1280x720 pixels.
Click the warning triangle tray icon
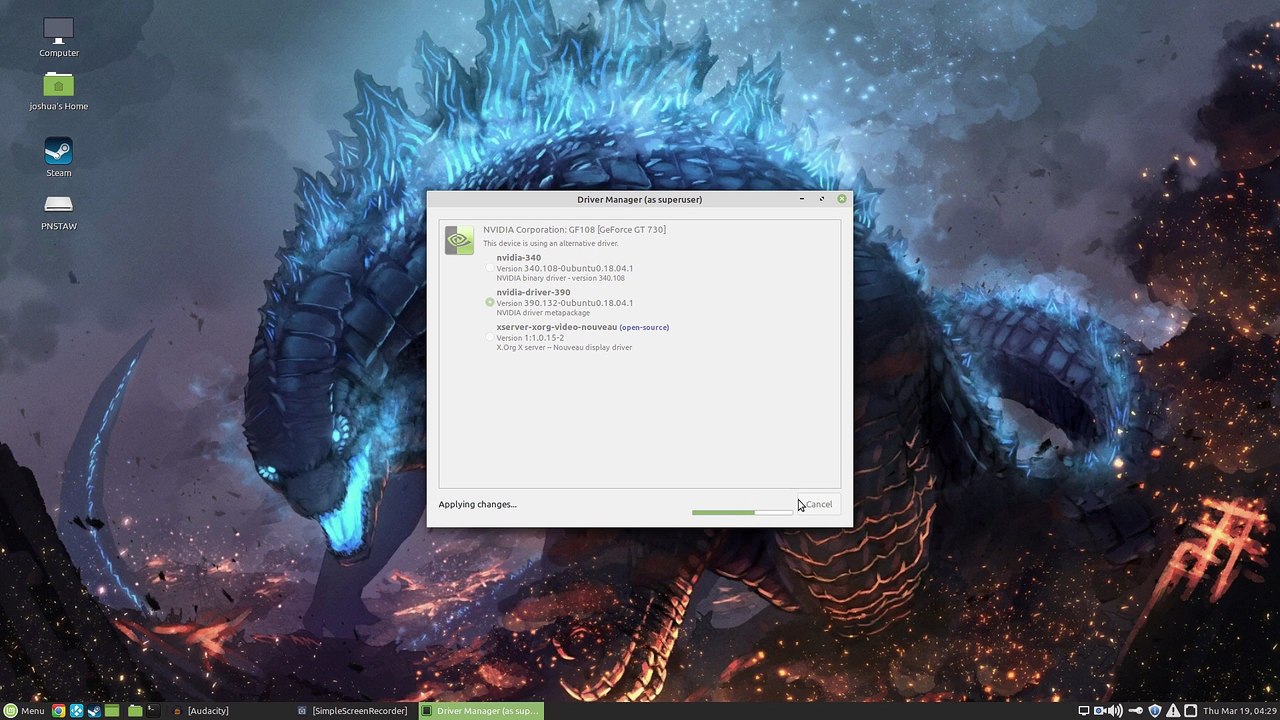[1173, 711]
